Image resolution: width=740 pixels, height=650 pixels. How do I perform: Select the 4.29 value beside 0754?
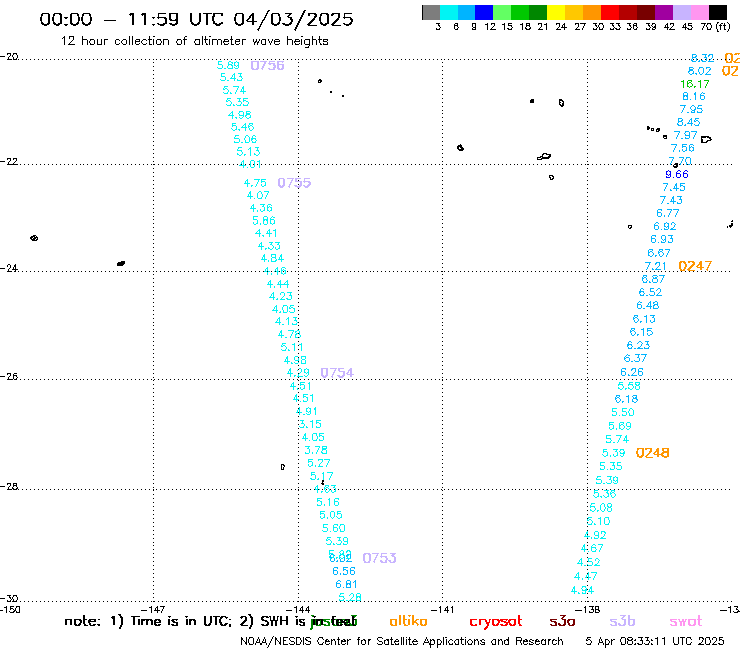pyautogui.click(x=298, y=373)
